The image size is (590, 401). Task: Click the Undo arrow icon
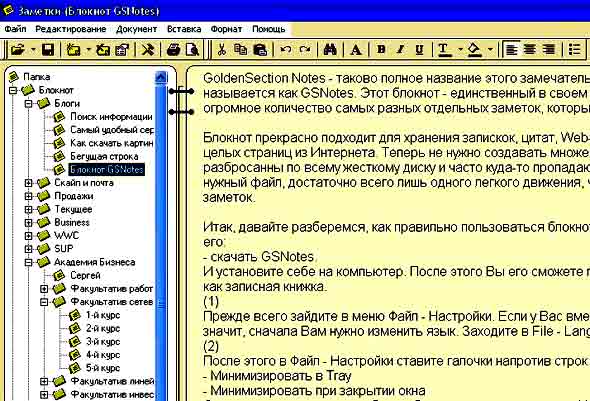coord(286,50)
